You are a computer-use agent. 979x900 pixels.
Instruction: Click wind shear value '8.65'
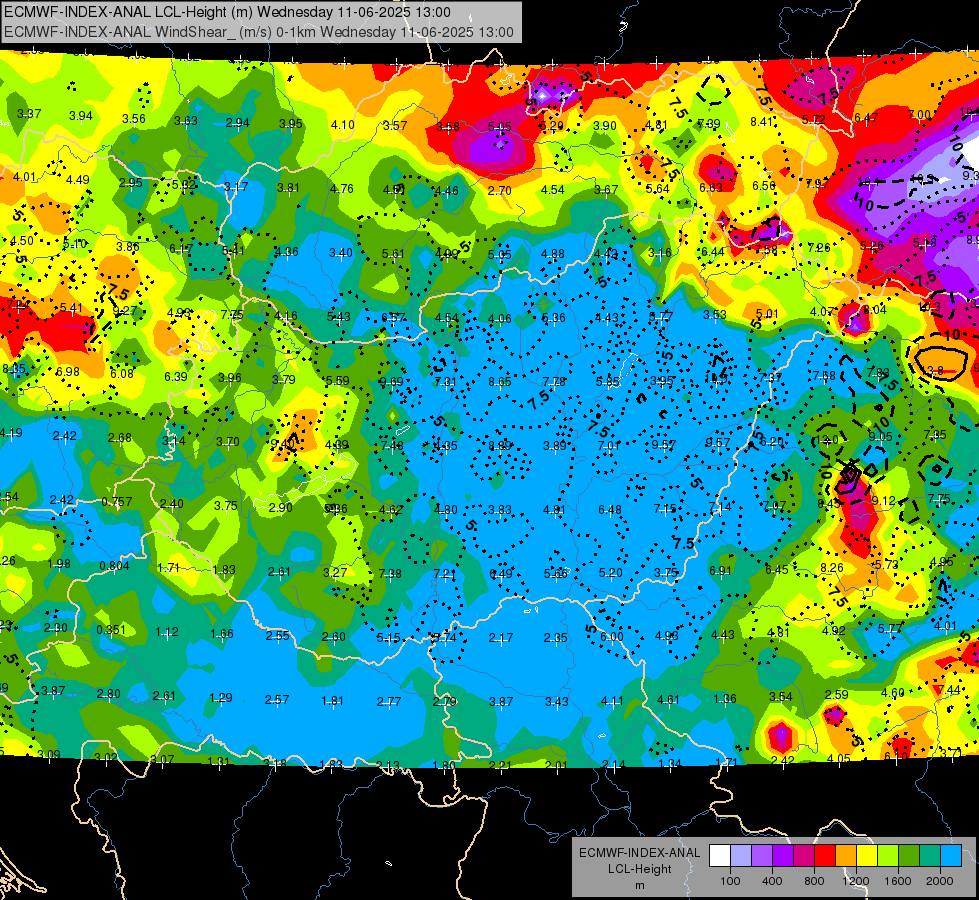[499, 382]
